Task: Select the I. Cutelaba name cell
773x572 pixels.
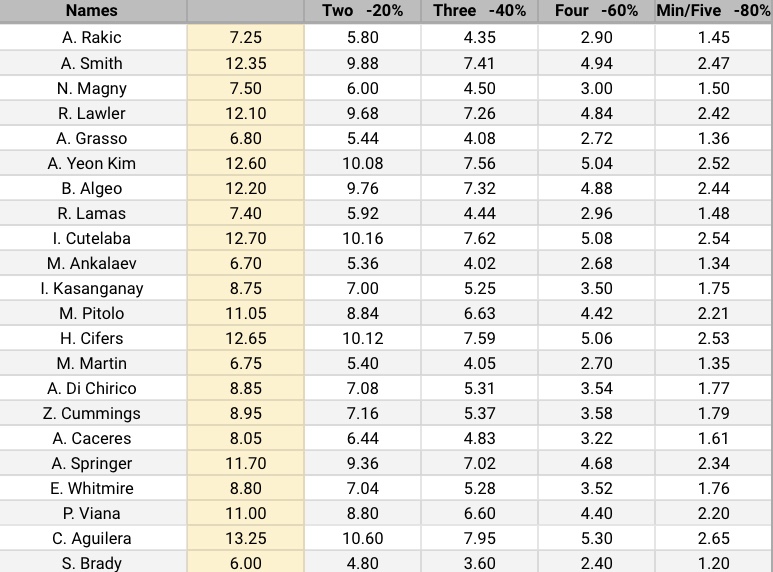Action: tap(92, 238)
